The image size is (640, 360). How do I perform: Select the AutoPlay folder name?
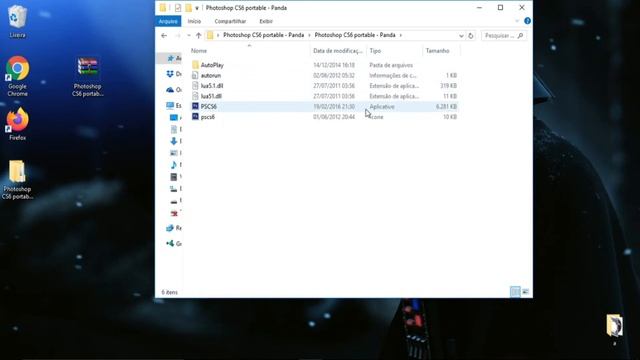[x=212, y=65]
